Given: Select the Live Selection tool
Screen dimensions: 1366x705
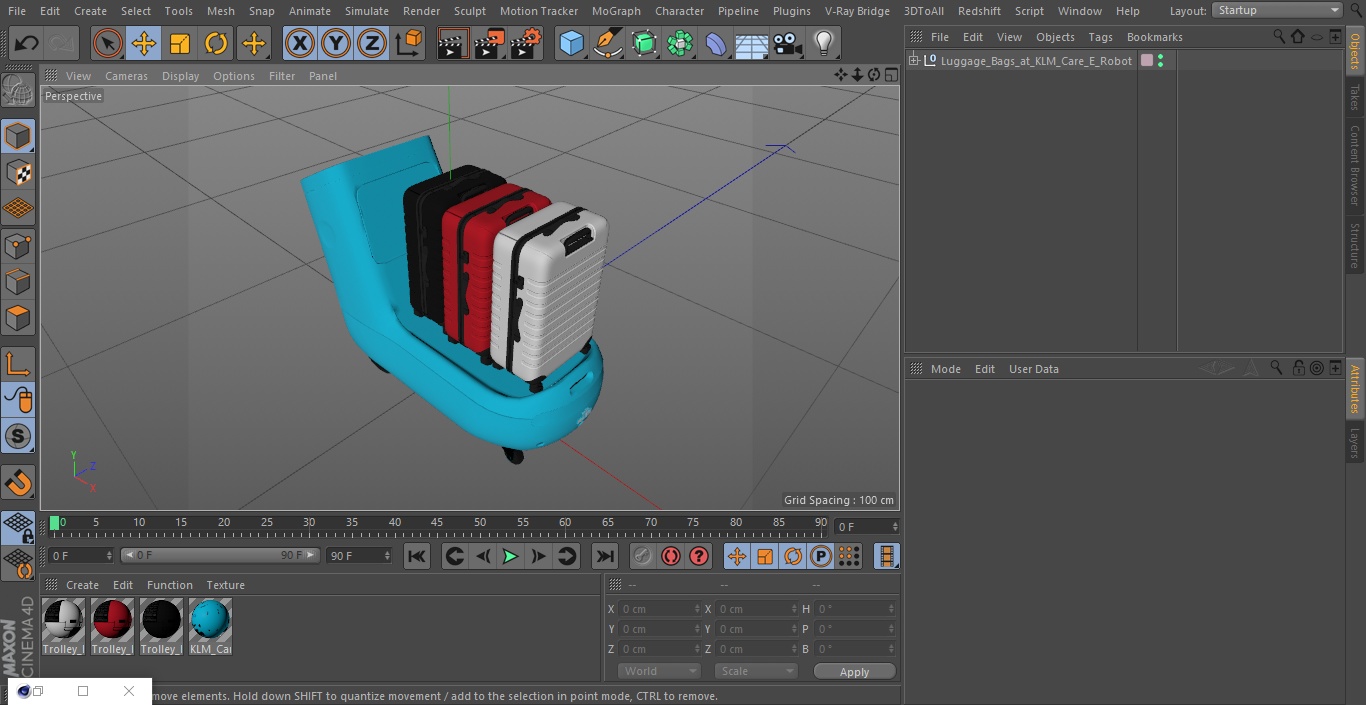Looking at the screenshot, I should pyautogui.click(x=108, y=43).
